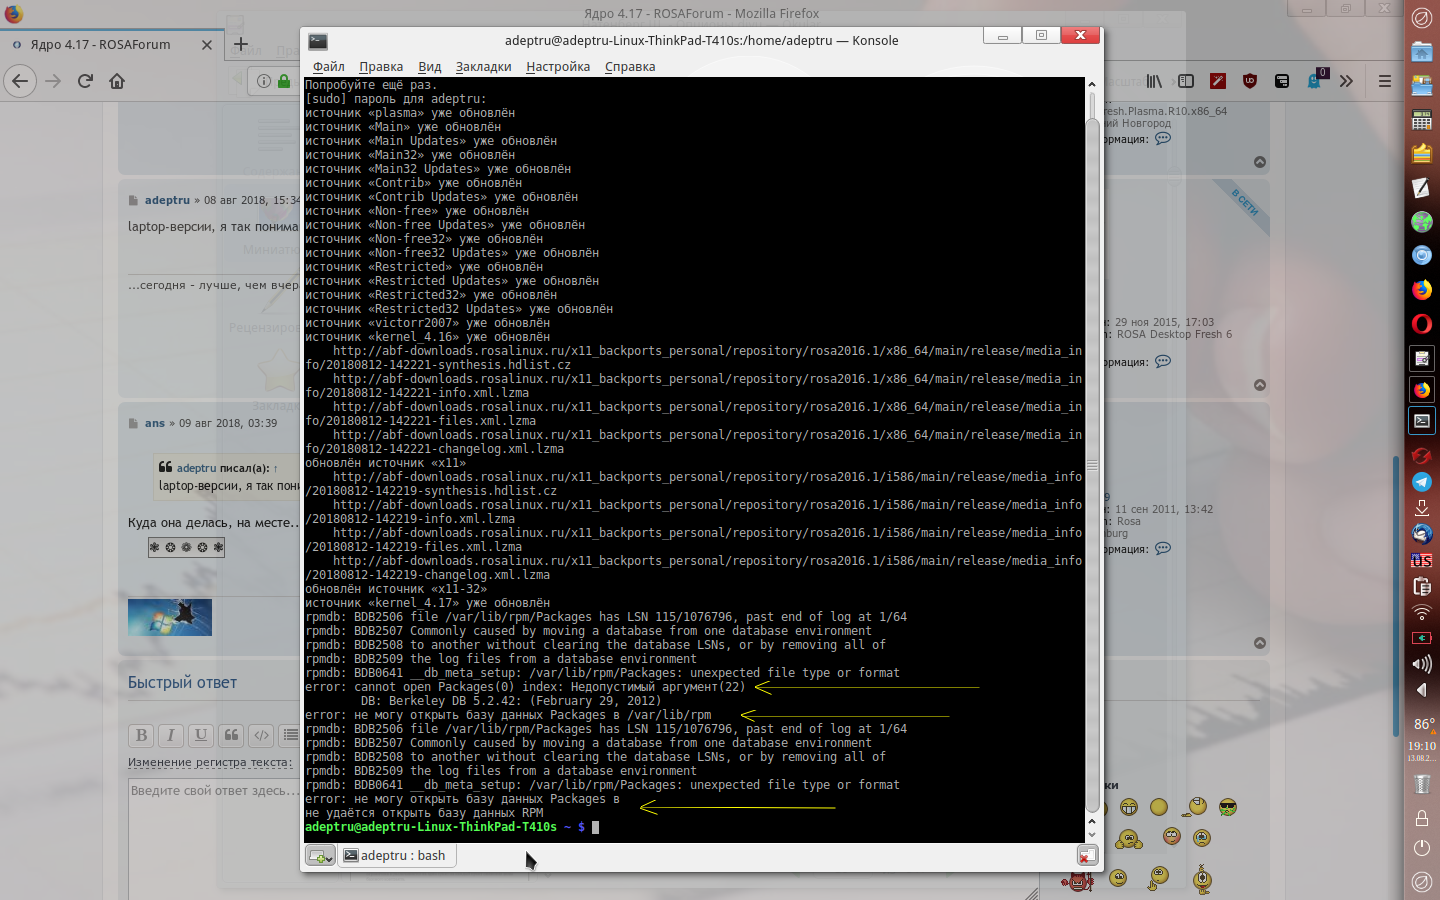Open adeptru's profile link in the 08 авг post
The height and width of the screenshot is (900, 1440).
pos(167,200)
